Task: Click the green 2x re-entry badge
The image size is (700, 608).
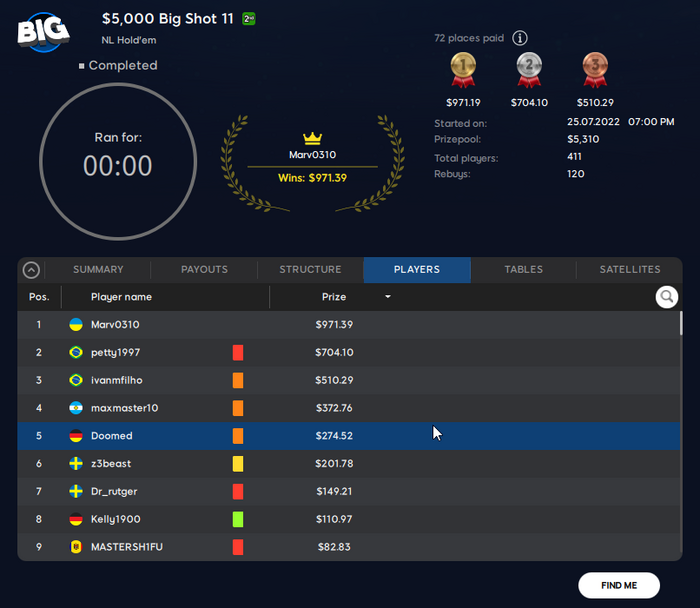Action: coord(249,19)
